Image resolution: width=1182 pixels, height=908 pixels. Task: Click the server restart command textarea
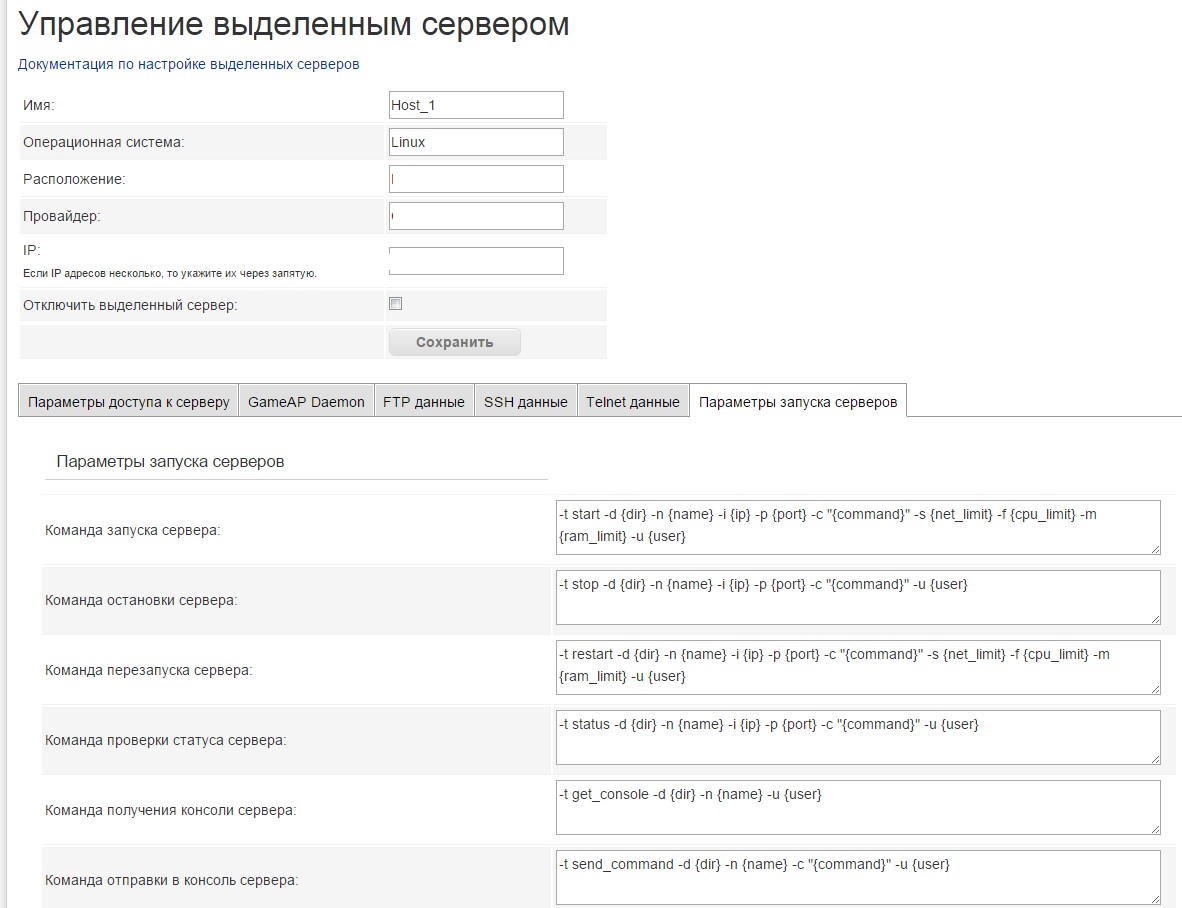(x=858, y=667)
